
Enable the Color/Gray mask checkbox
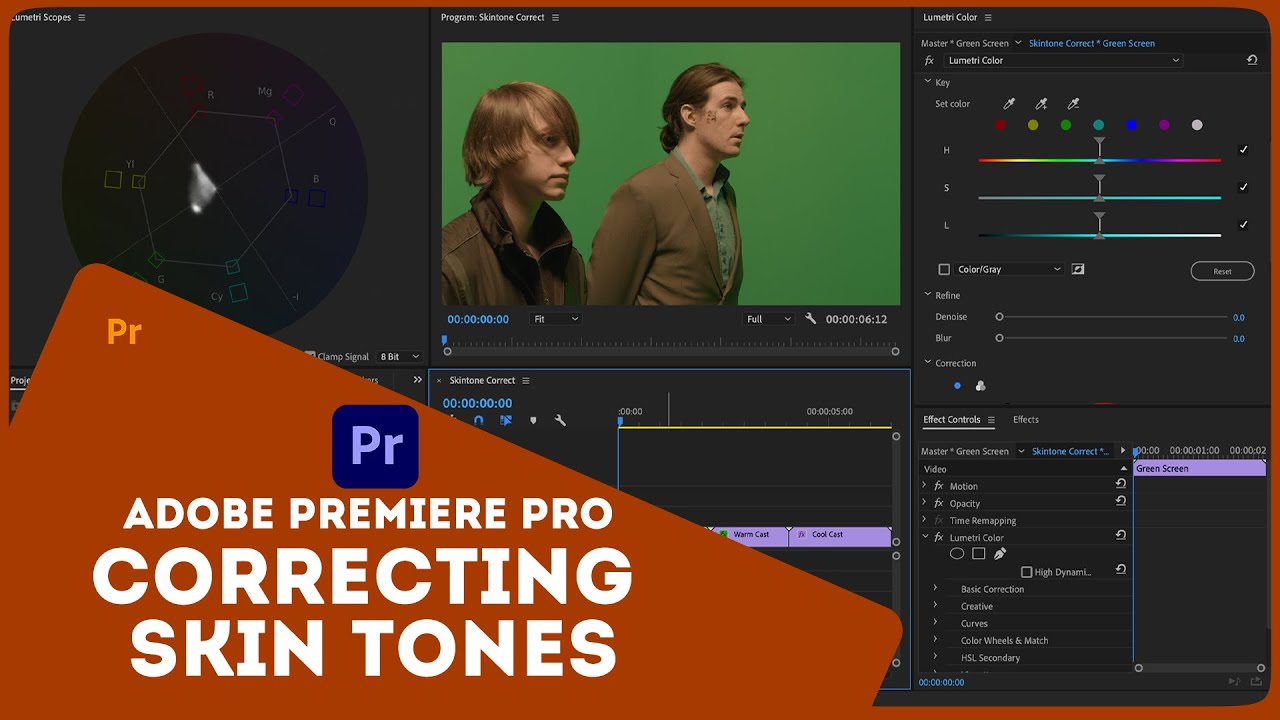tap(944, 269)
